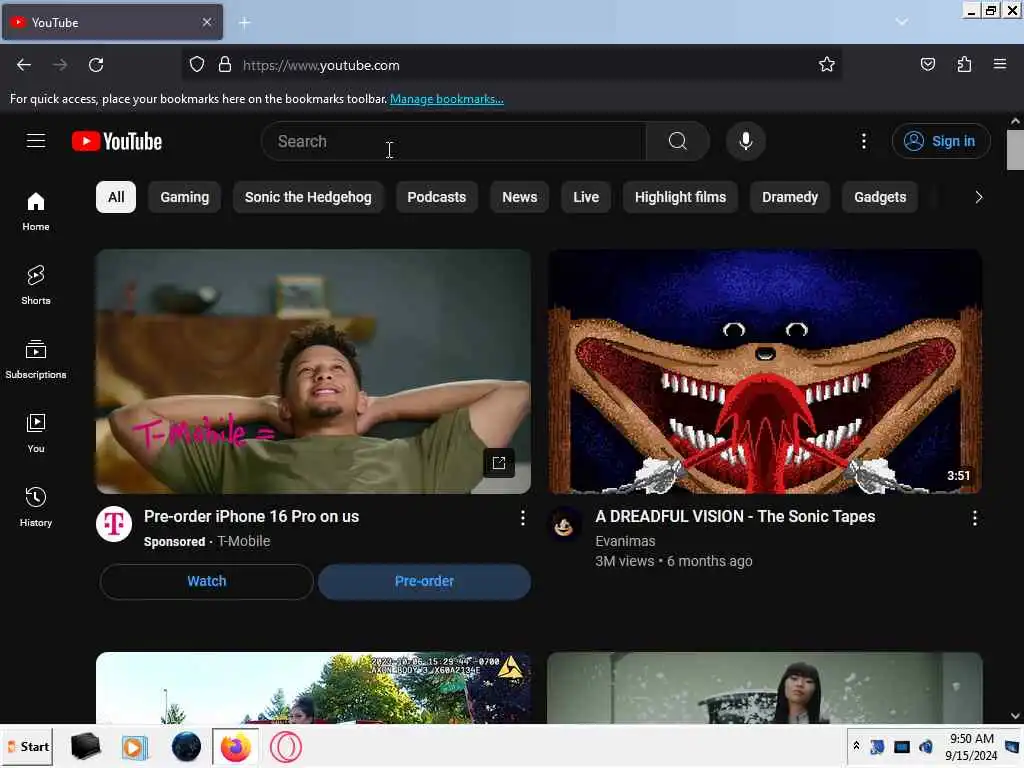This screenshot has height=768, width=1024.
Task: Open the T-Mobile ad thumbnail
Action: coord(313,372)
